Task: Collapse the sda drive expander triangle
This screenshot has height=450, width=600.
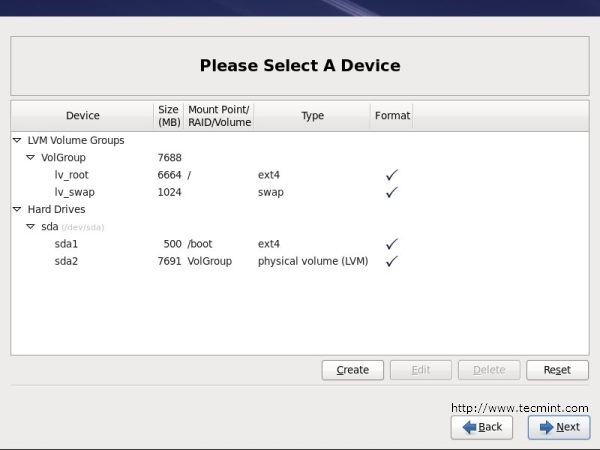Action: point(30,227)
